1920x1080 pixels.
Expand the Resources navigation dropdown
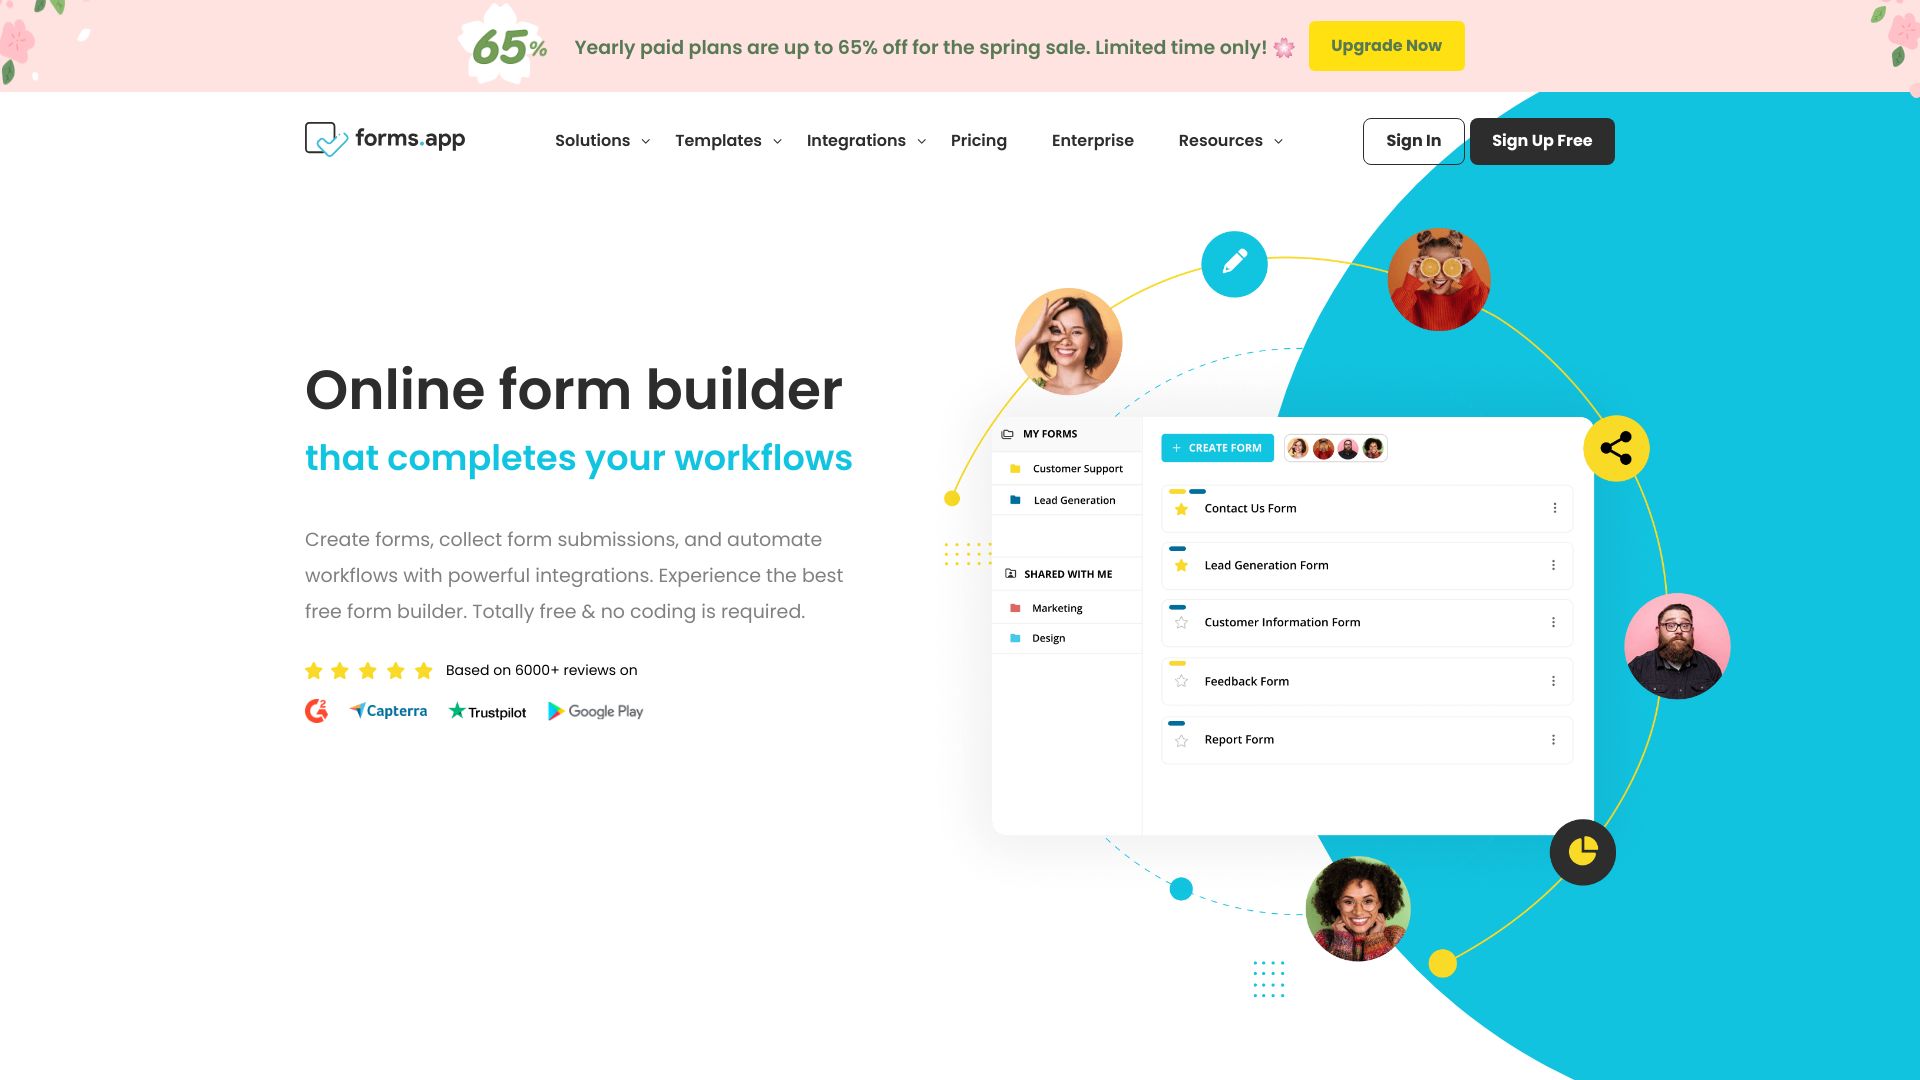1230,141
